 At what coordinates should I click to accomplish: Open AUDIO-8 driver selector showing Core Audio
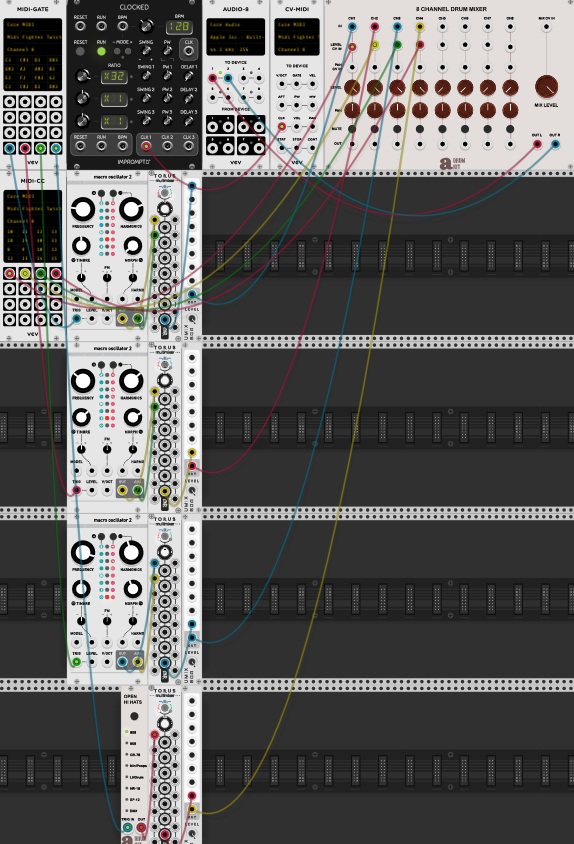[x=235, y=25]
